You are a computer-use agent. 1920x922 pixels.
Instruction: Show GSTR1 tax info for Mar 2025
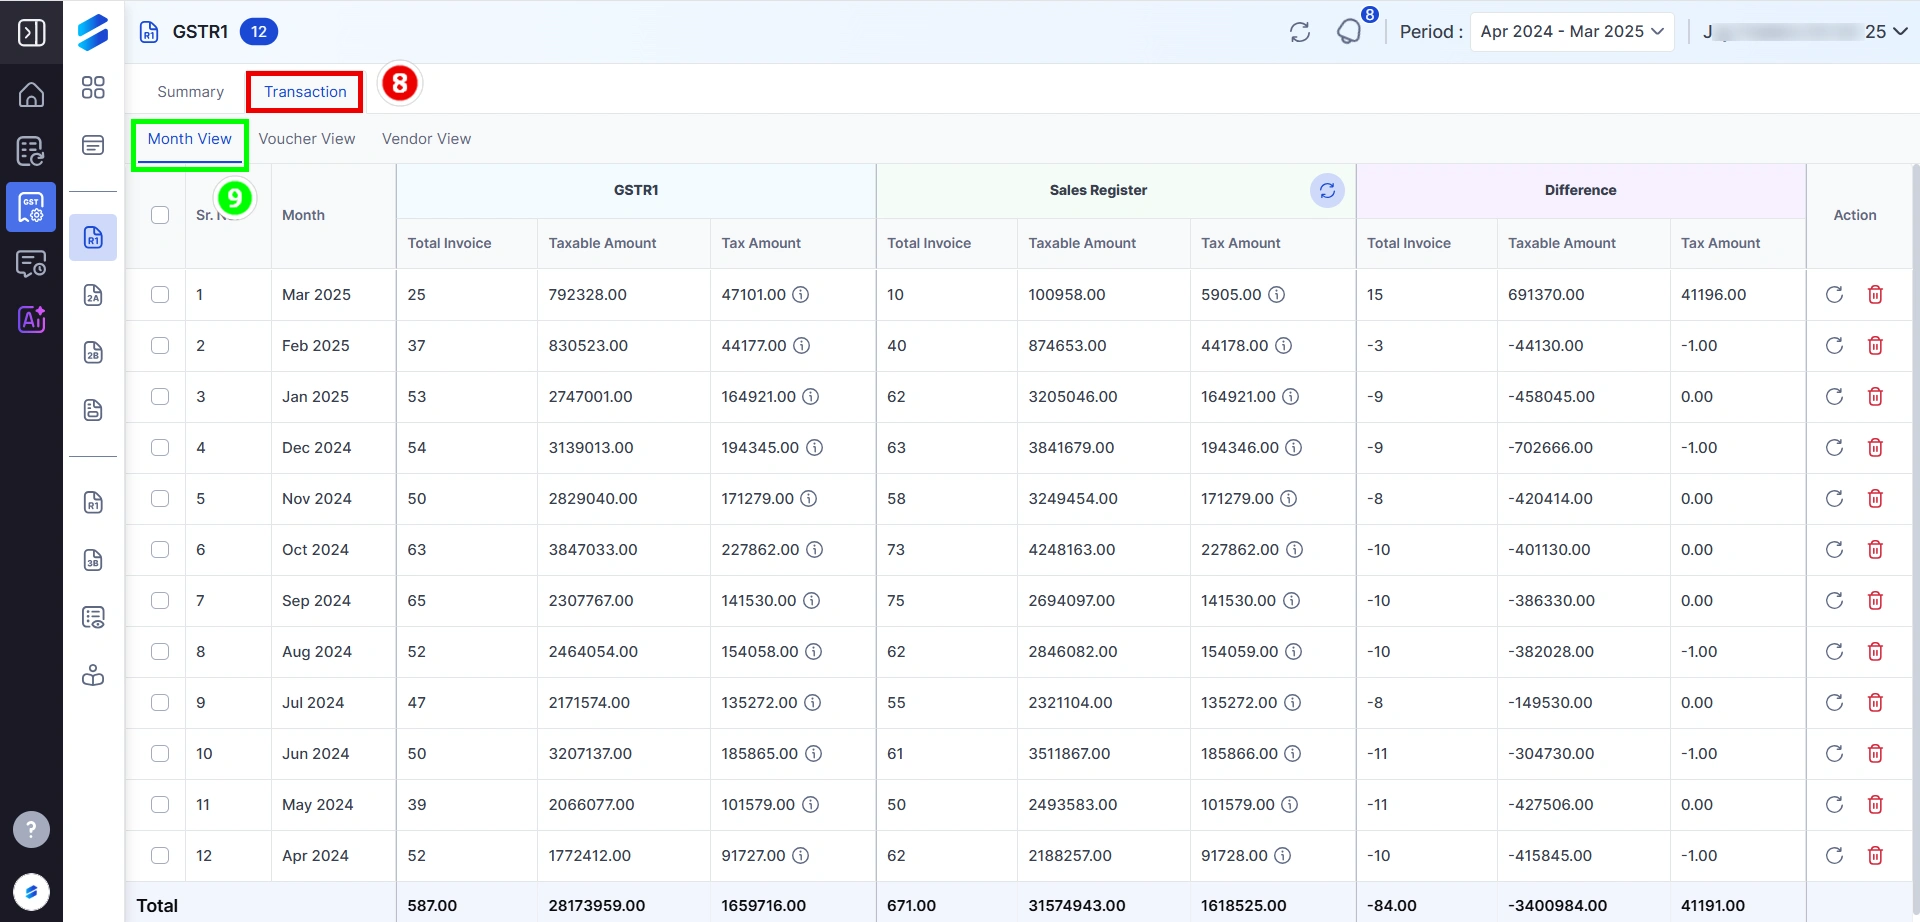point(801,294)
